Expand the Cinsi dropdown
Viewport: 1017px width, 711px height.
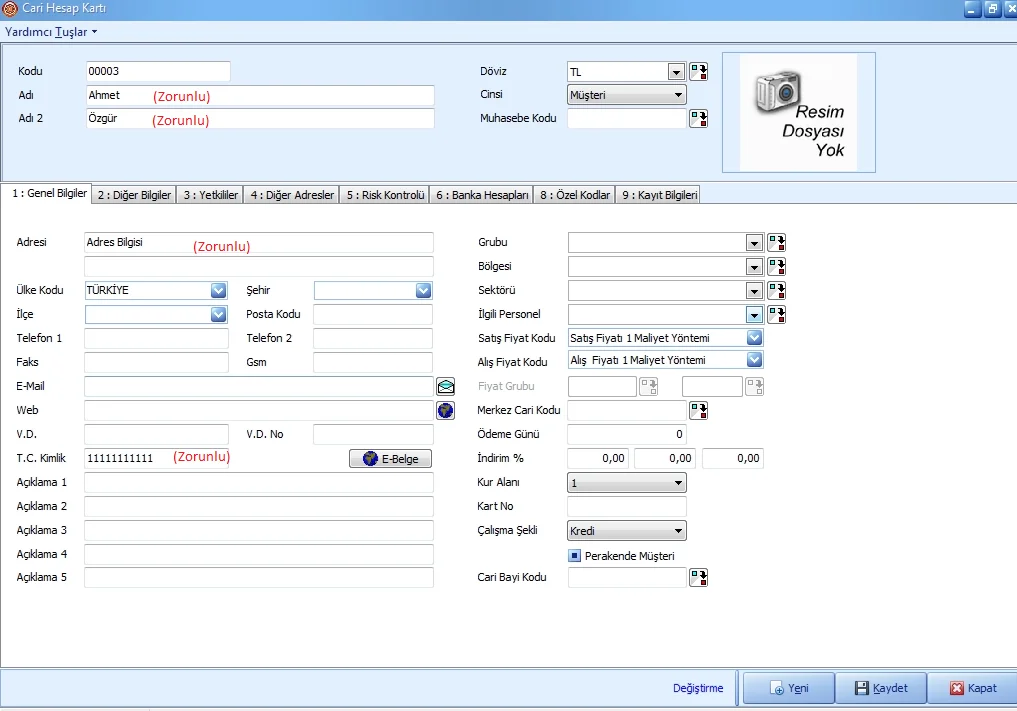[x=678, y=96]
